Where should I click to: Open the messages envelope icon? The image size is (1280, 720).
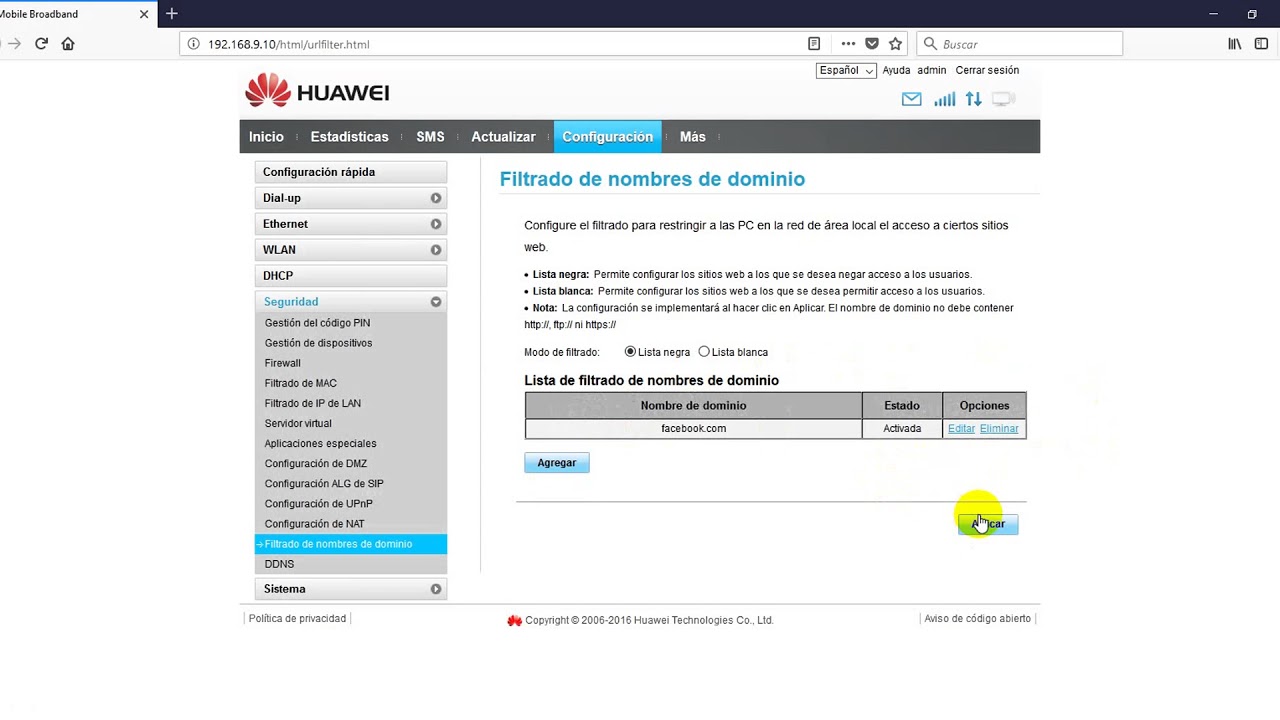click(911, 99)
